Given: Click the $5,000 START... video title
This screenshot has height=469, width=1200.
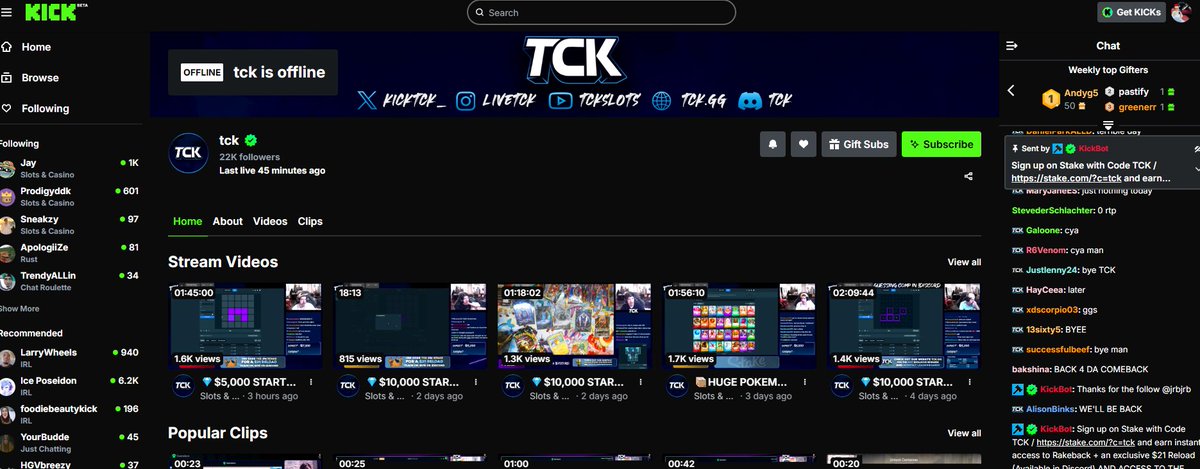Looking at the screenshot, I should pos(248,383).
